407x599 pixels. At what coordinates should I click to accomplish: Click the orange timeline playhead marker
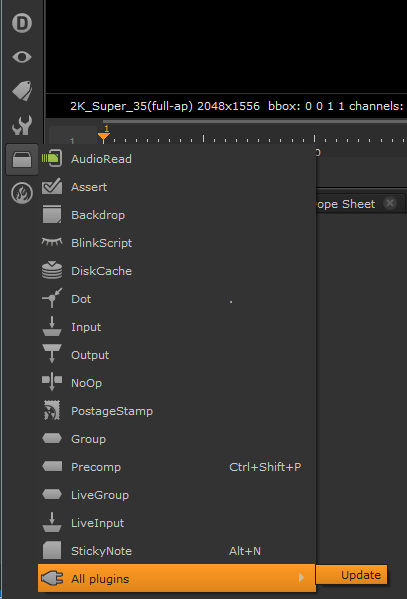point(104,136)
